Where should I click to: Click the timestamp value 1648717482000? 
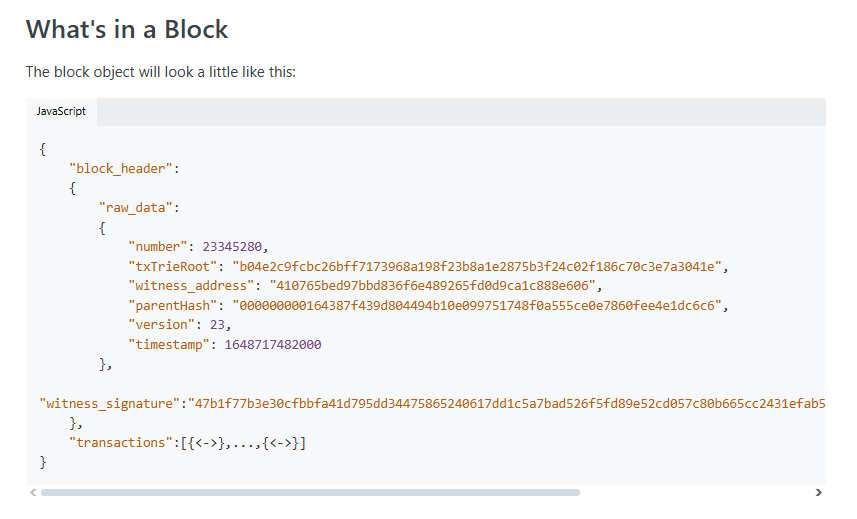(268, 344)
